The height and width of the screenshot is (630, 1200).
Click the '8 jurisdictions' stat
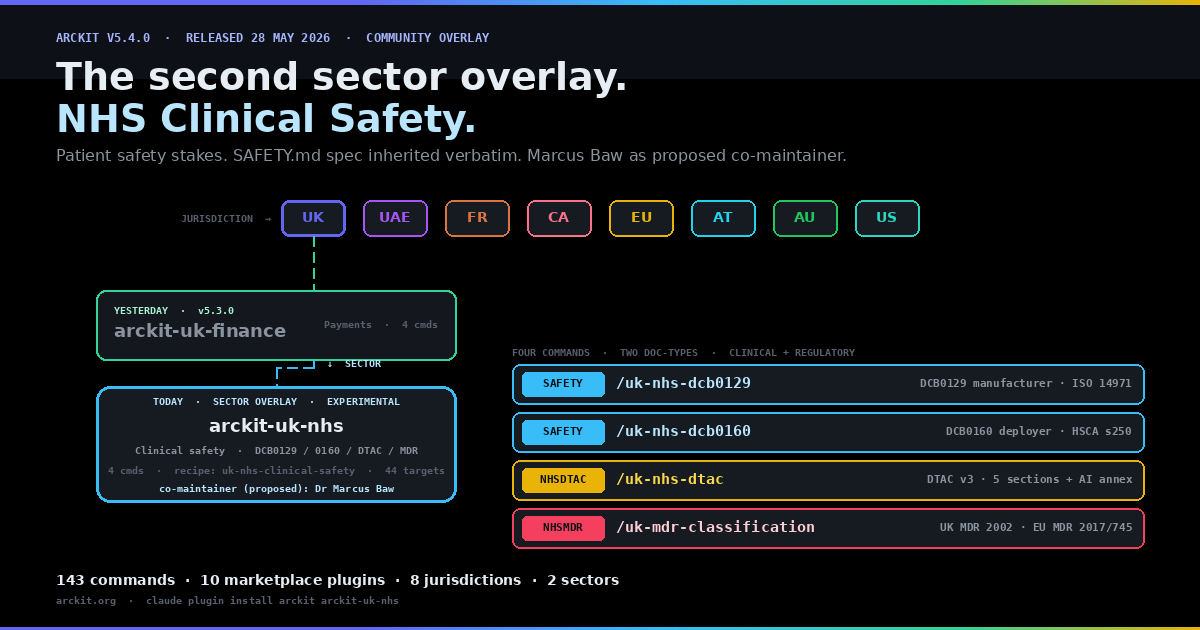pos(465,580)
